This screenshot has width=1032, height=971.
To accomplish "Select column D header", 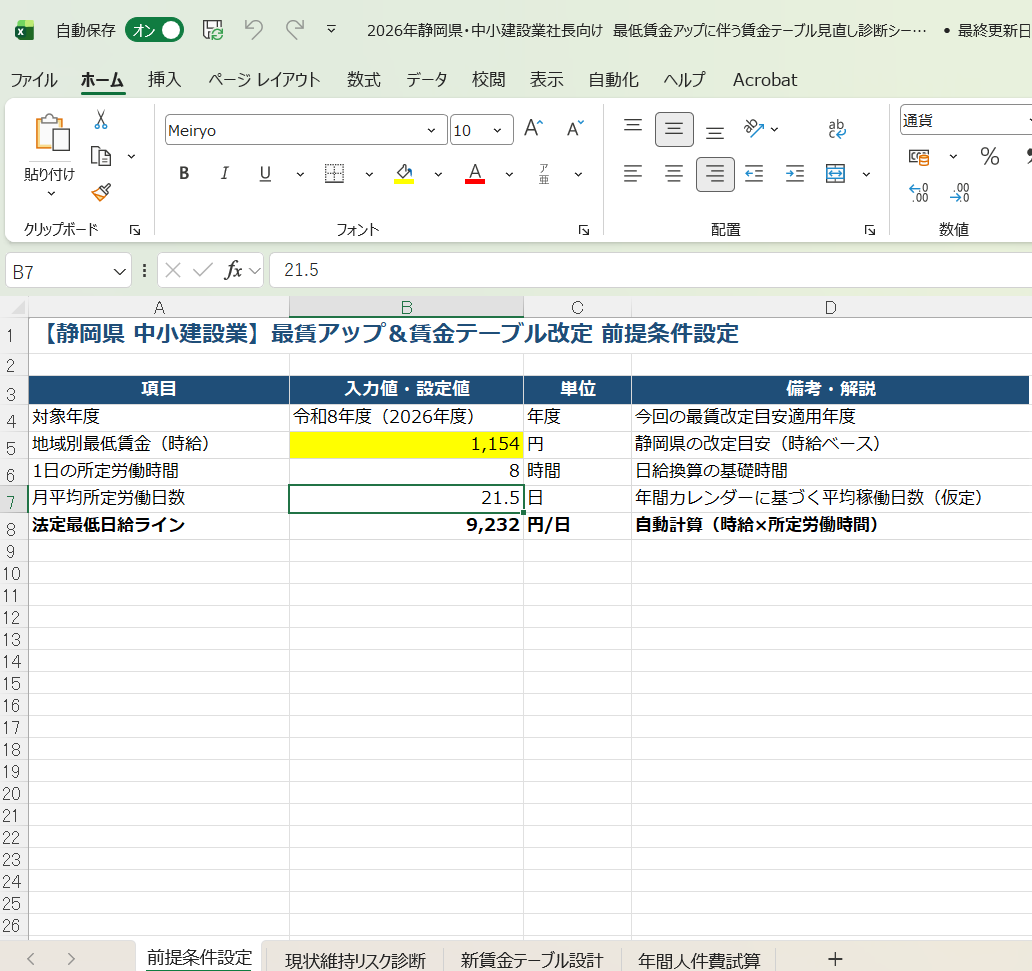I will click(830, 307).
